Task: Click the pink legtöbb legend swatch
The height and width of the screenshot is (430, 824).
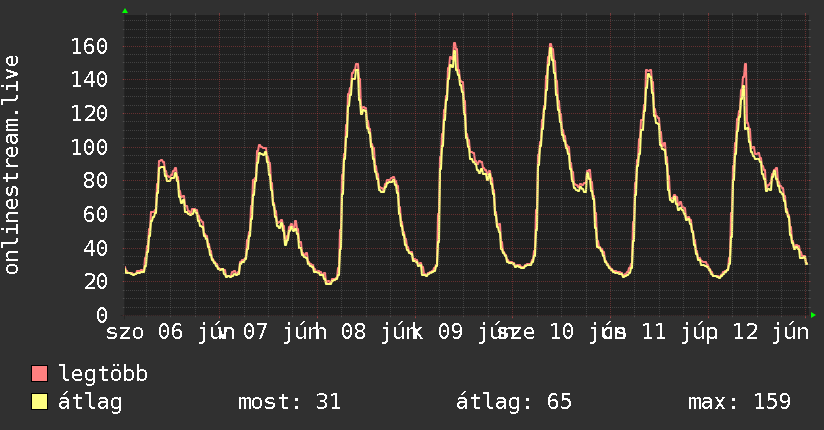Action: pos(39,374)
